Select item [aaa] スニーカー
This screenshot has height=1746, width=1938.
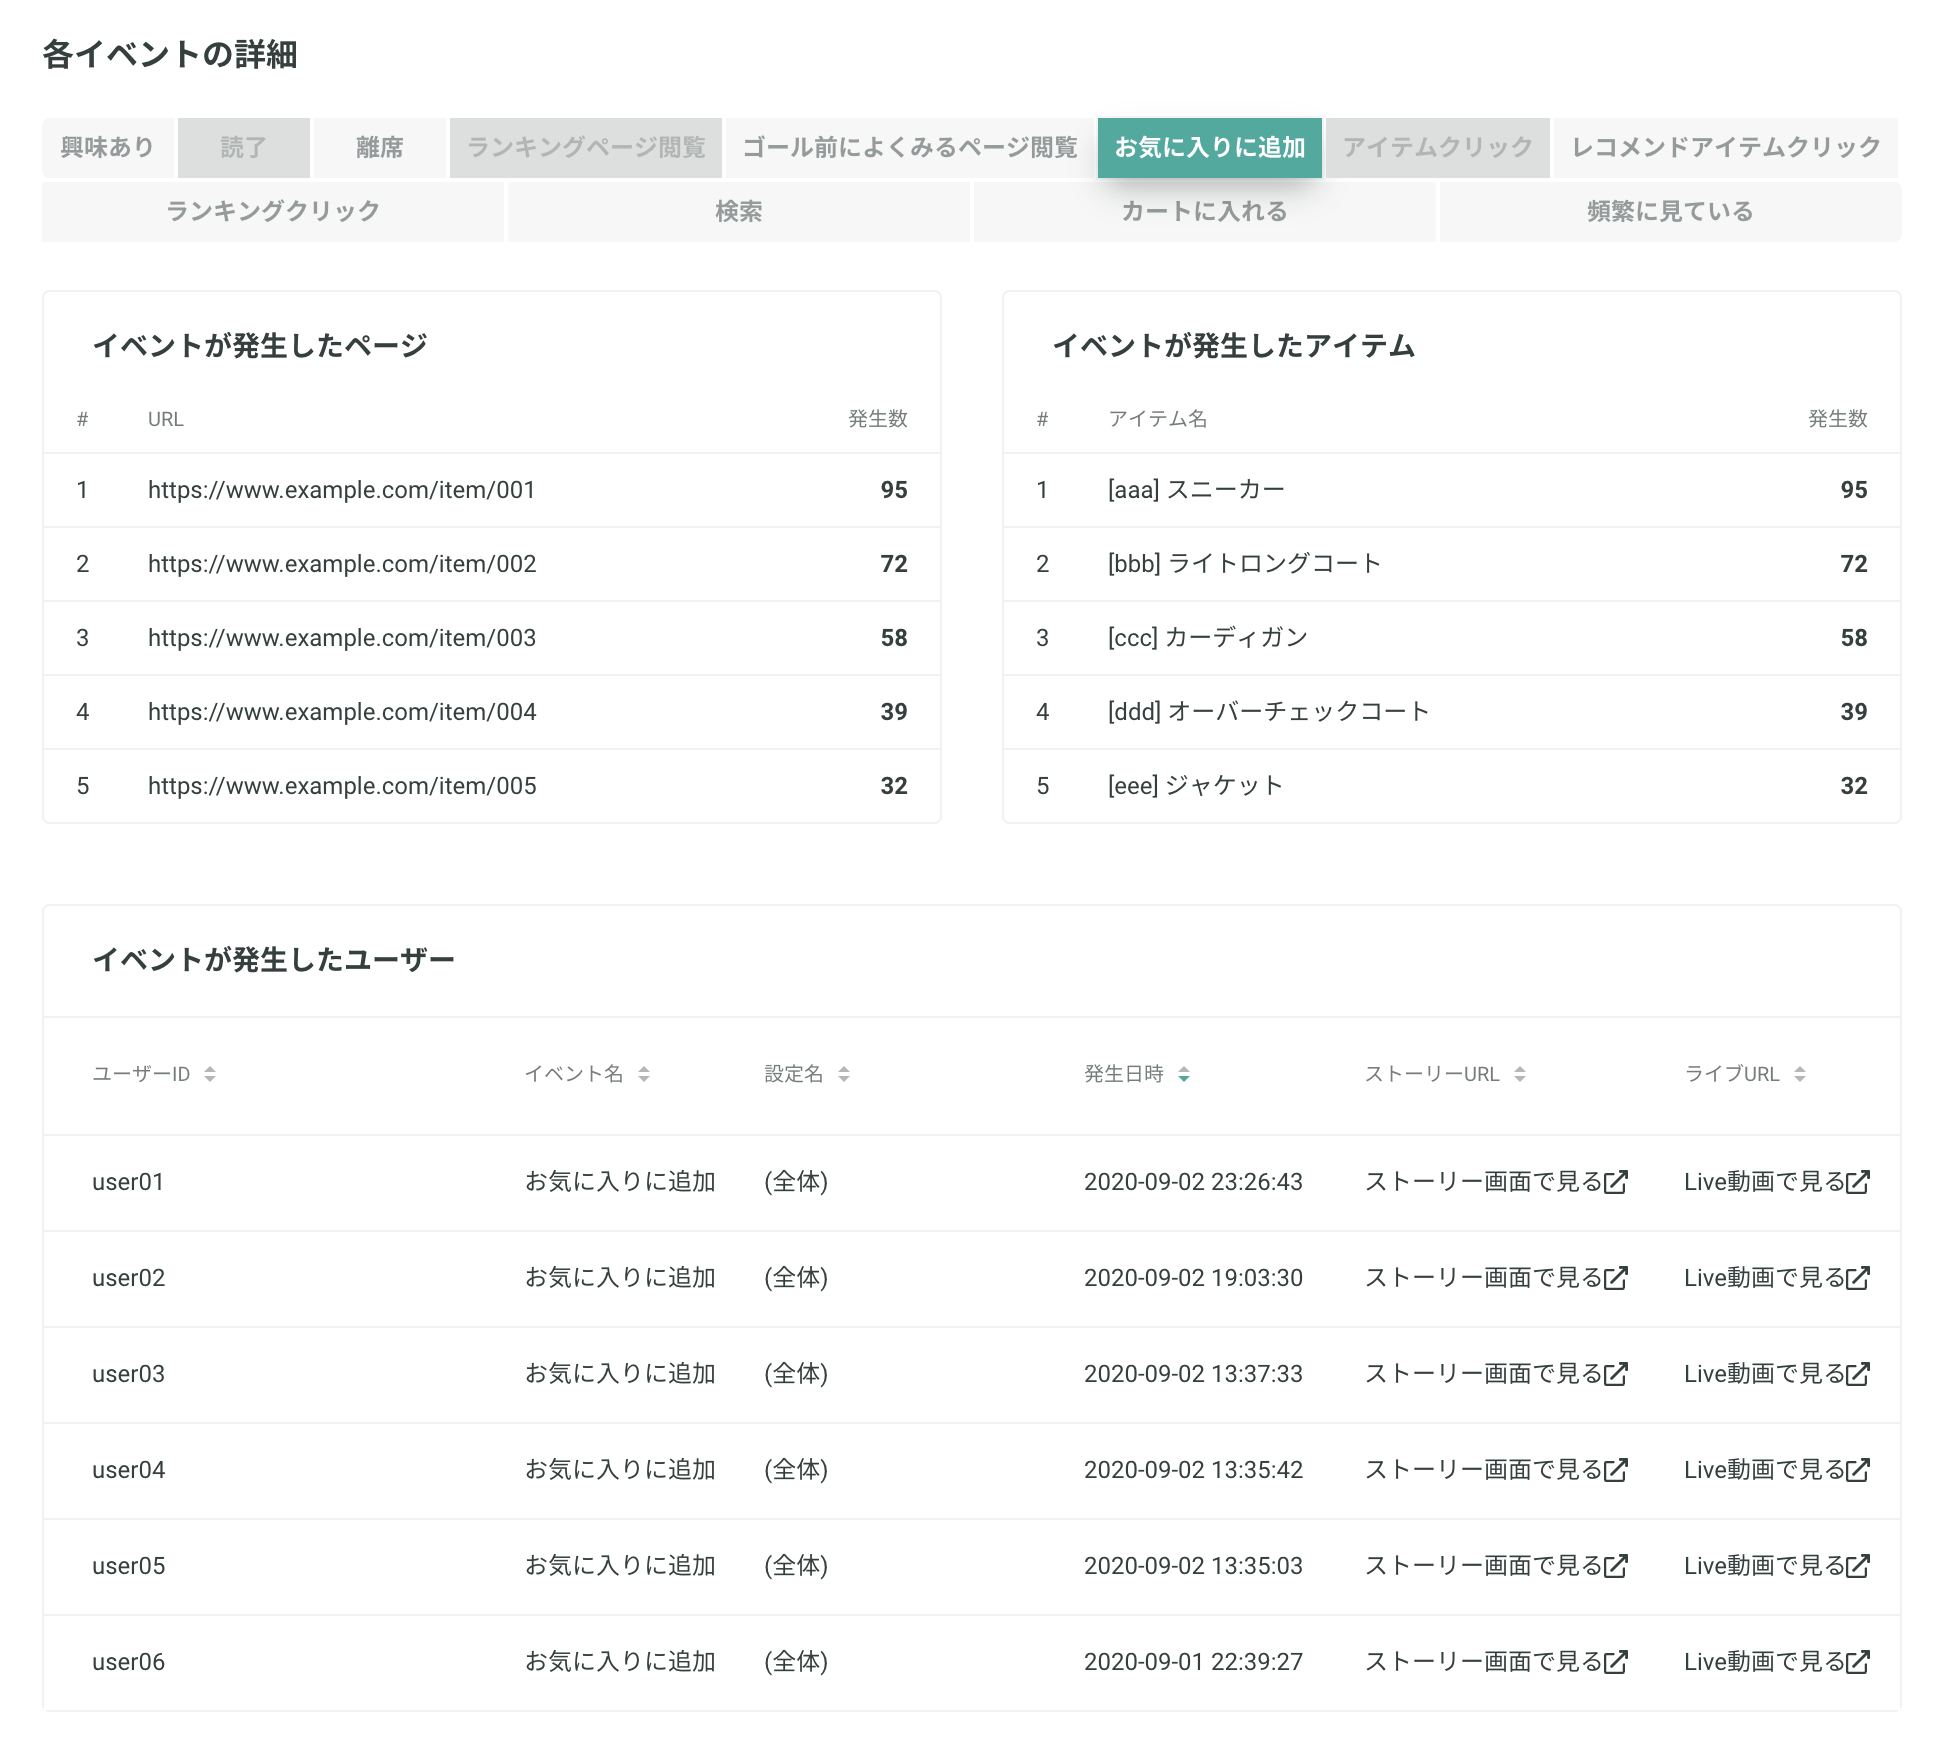click(x=1196, y=490)
